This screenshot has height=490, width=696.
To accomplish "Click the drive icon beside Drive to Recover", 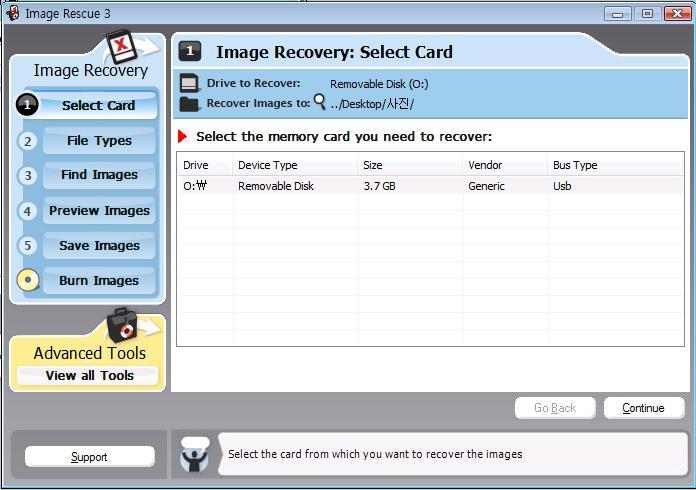I will (190, 83).
